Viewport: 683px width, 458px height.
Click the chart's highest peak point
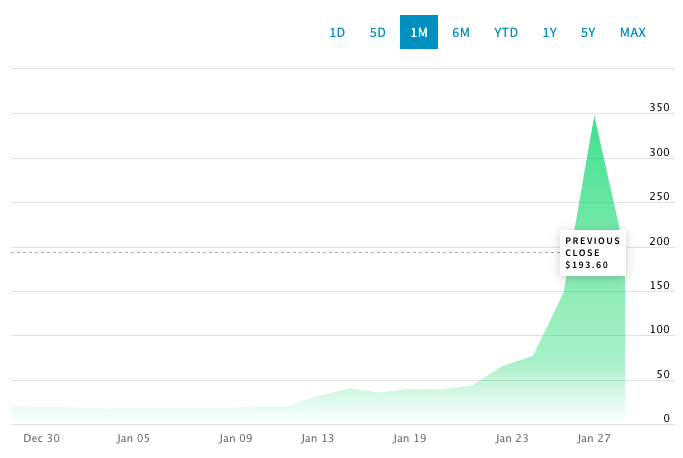click(595, 117)
